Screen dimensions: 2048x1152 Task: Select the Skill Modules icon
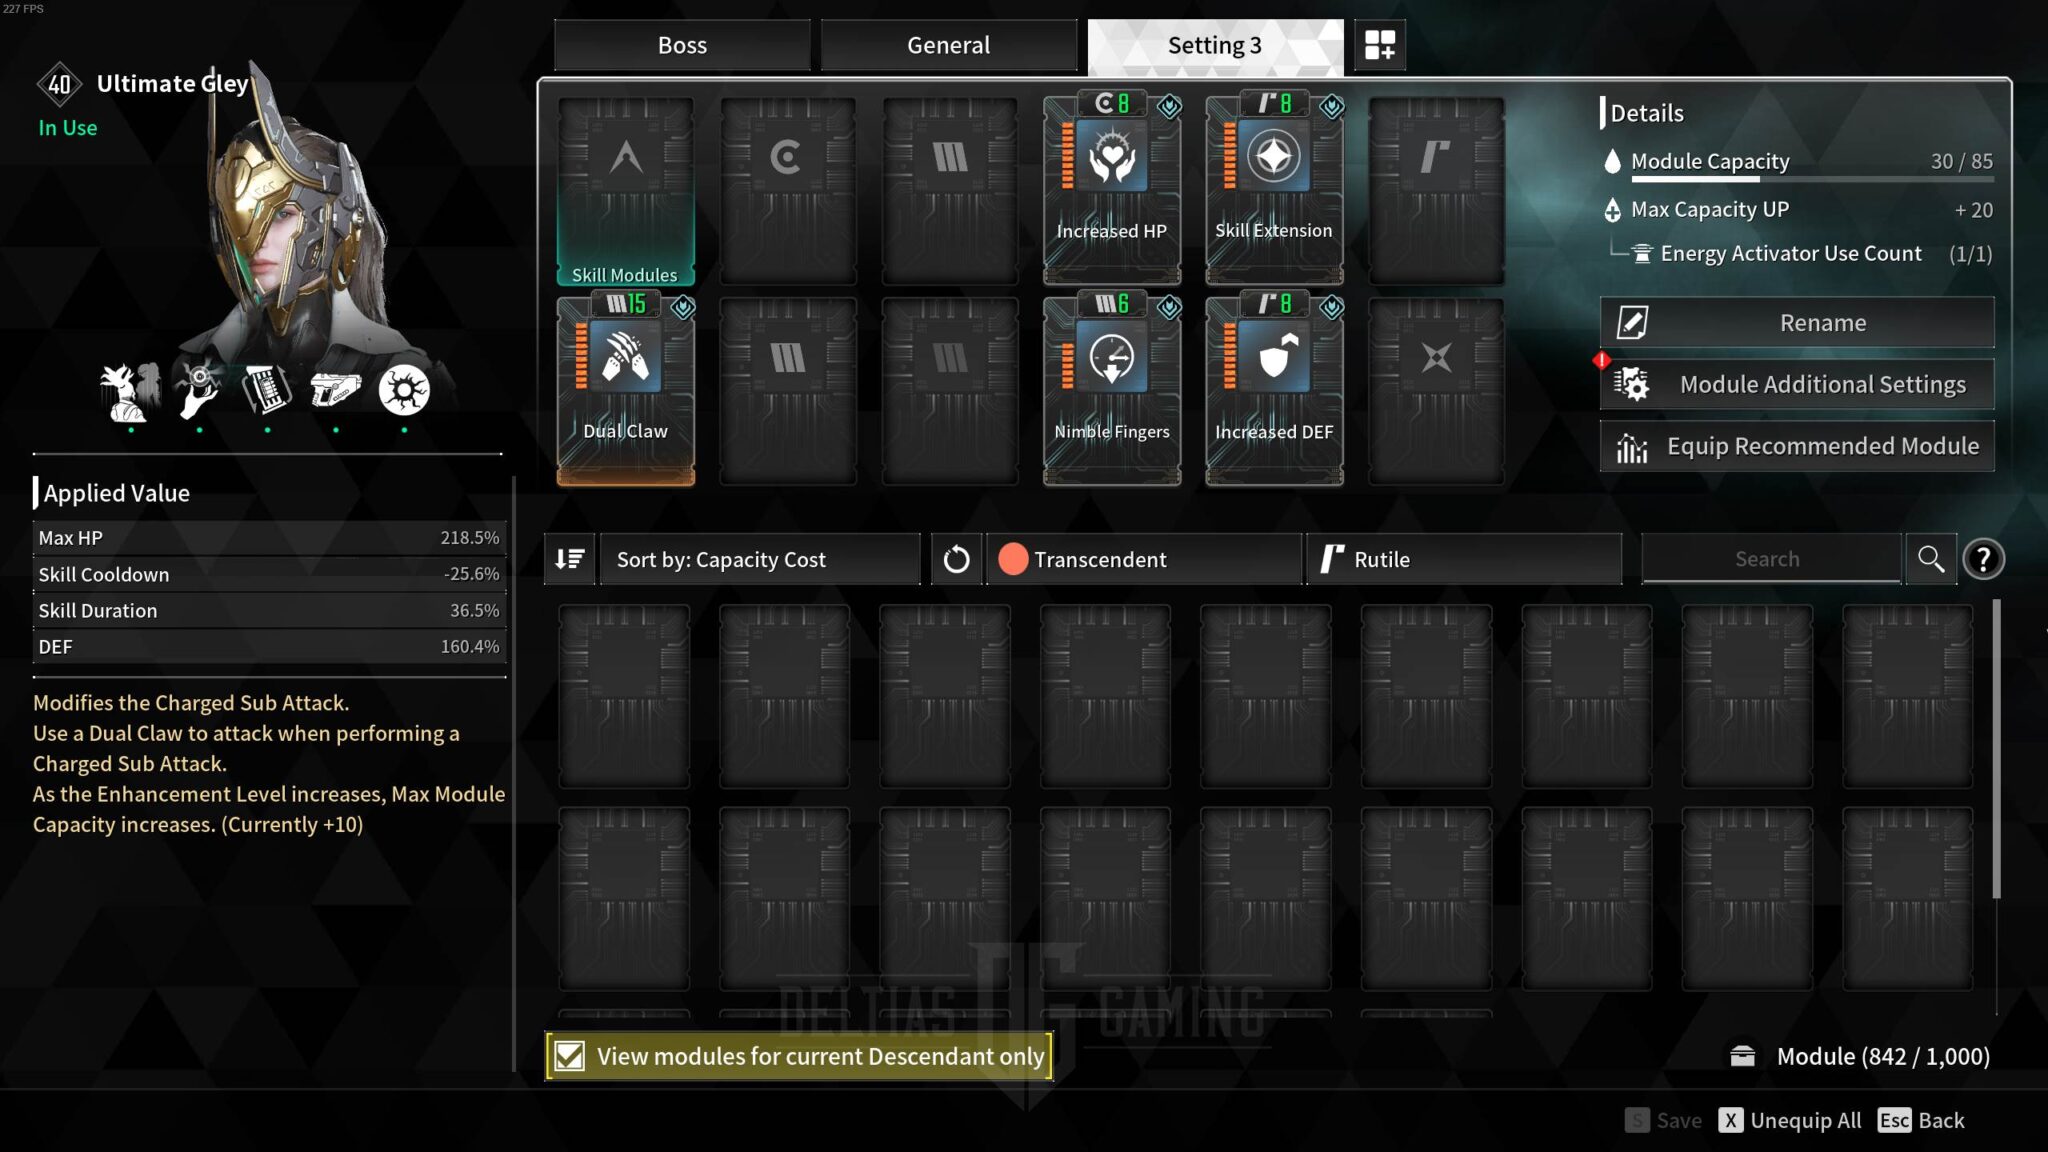coord(623,188)
